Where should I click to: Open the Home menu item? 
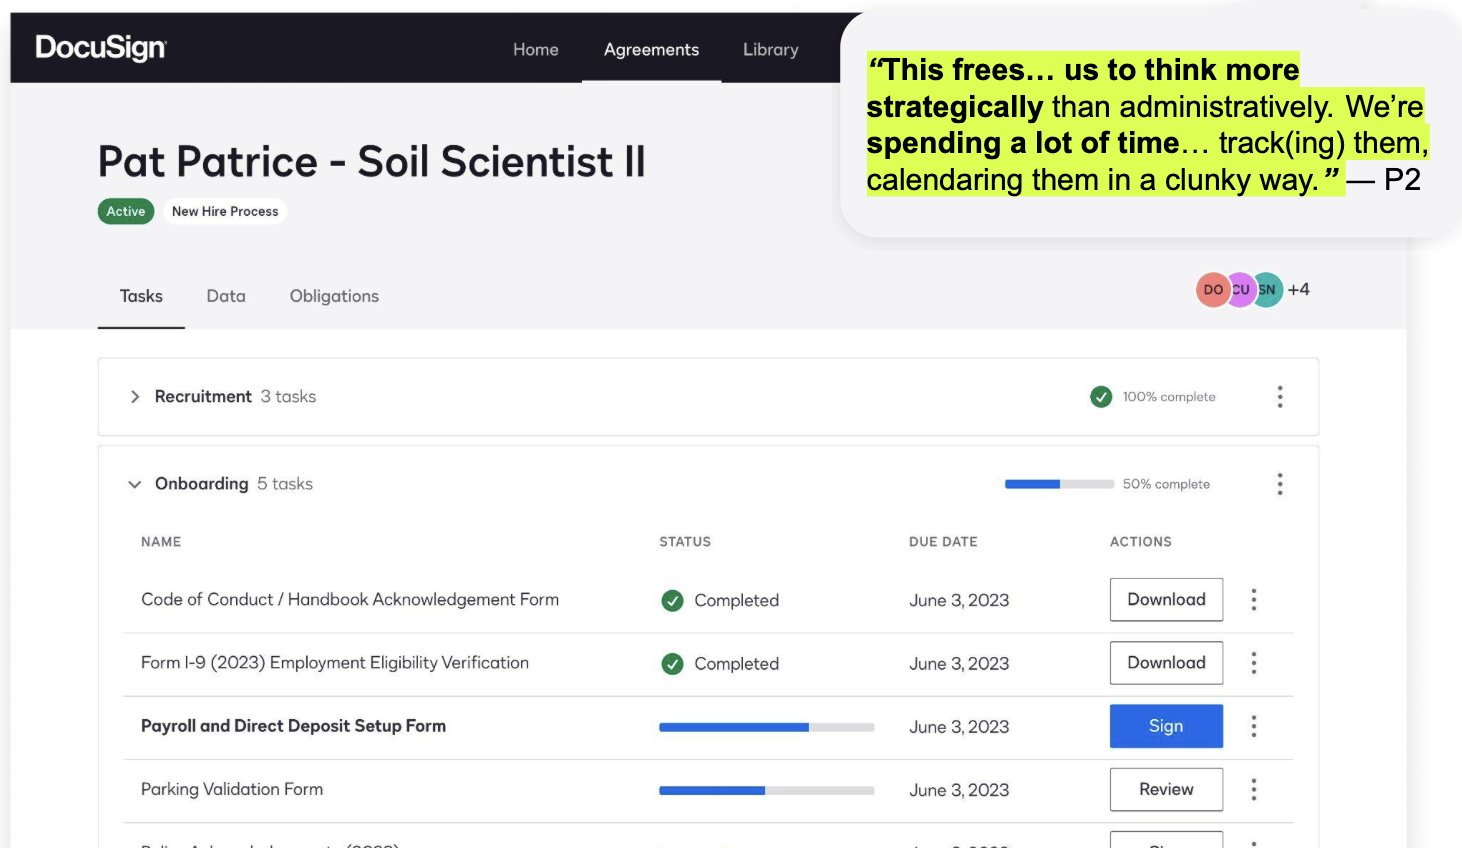coord(536,49)
